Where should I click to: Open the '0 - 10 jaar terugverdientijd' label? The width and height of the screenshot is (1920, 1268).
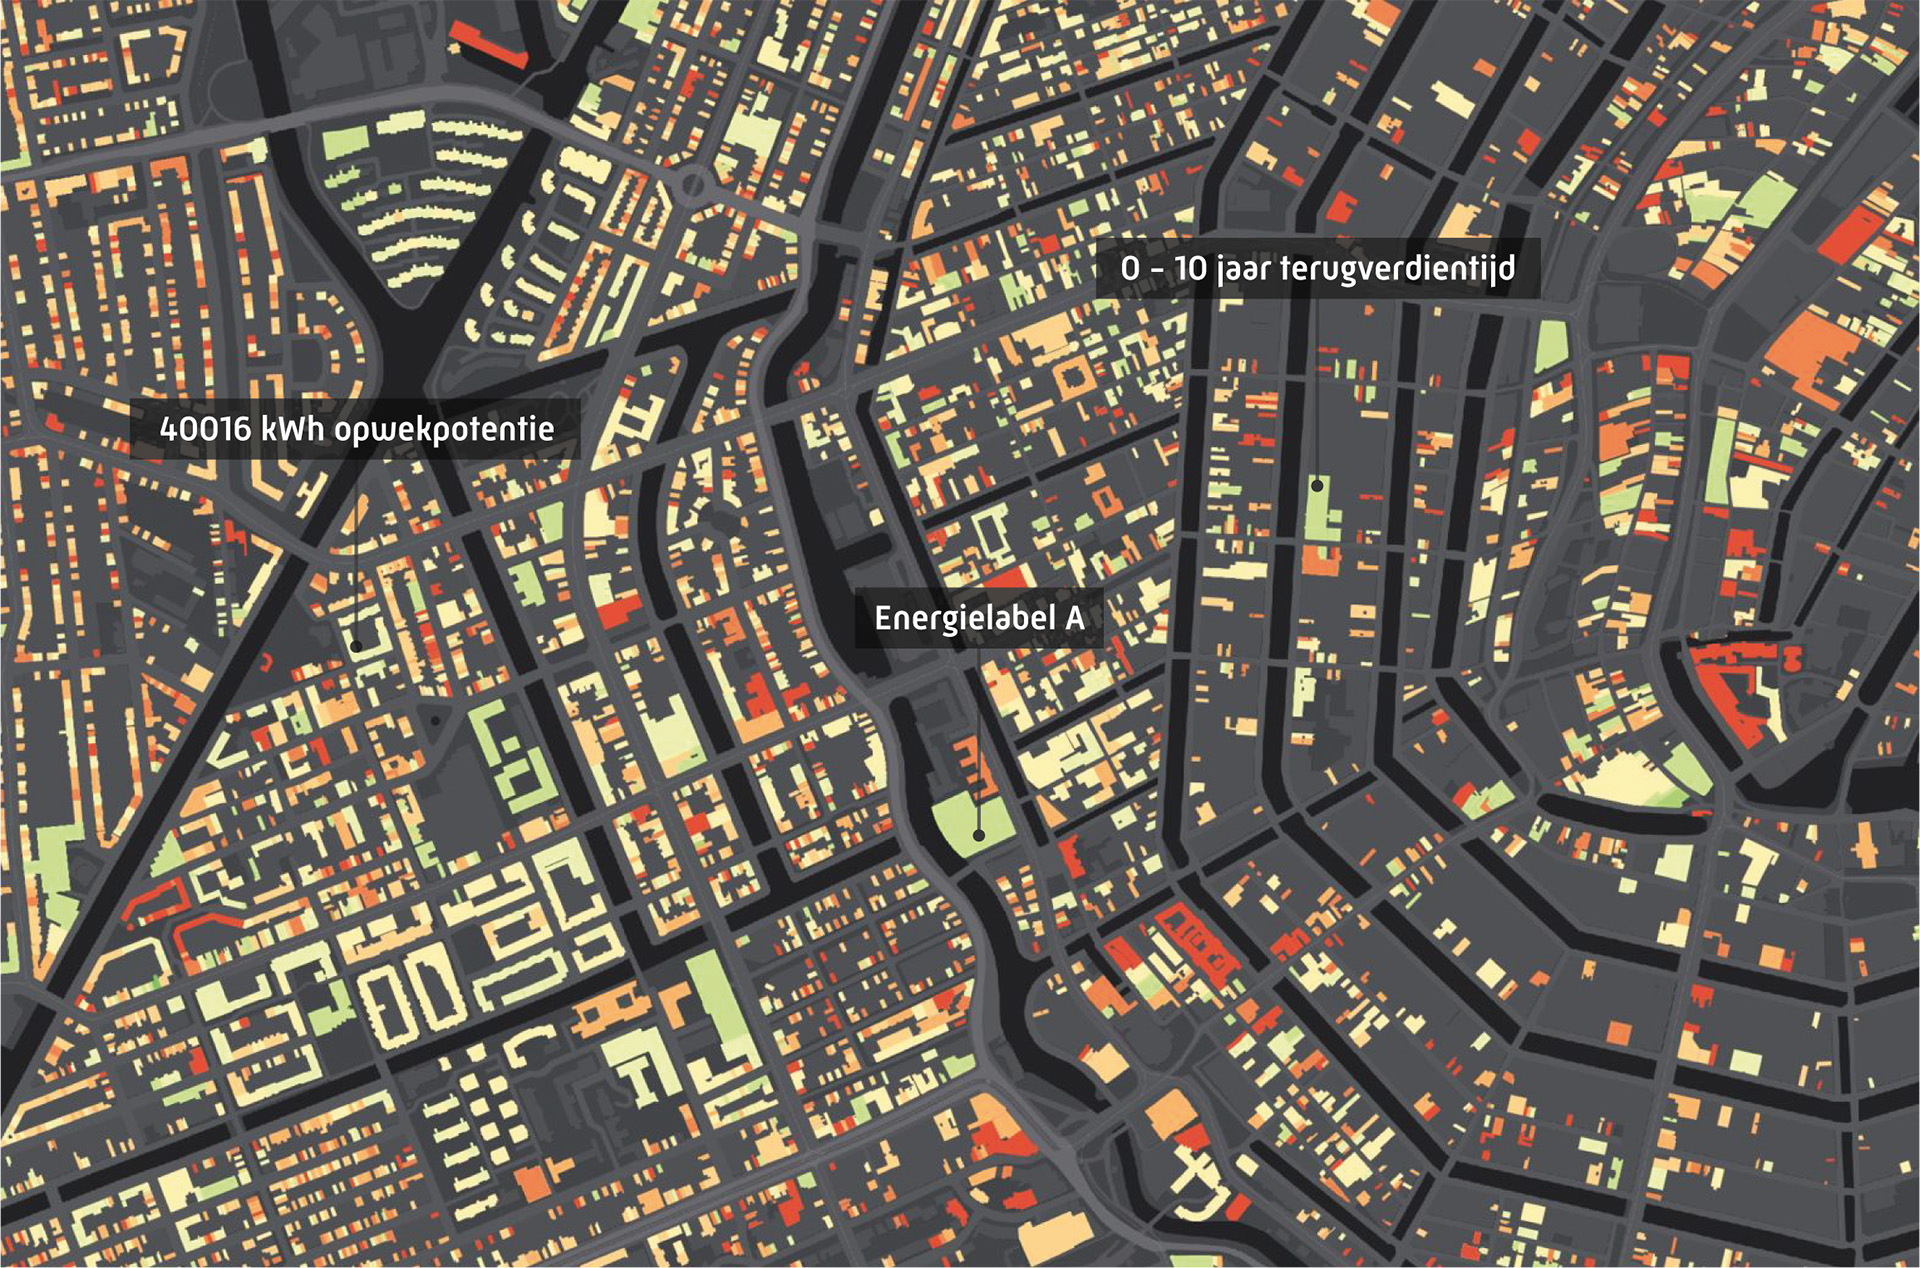1317,268
